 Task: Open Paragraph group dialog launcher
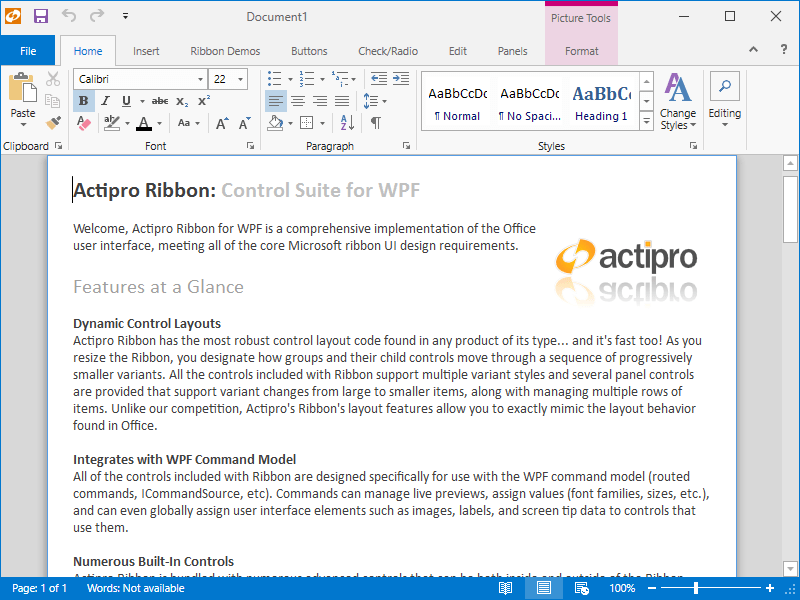[406, 146]
